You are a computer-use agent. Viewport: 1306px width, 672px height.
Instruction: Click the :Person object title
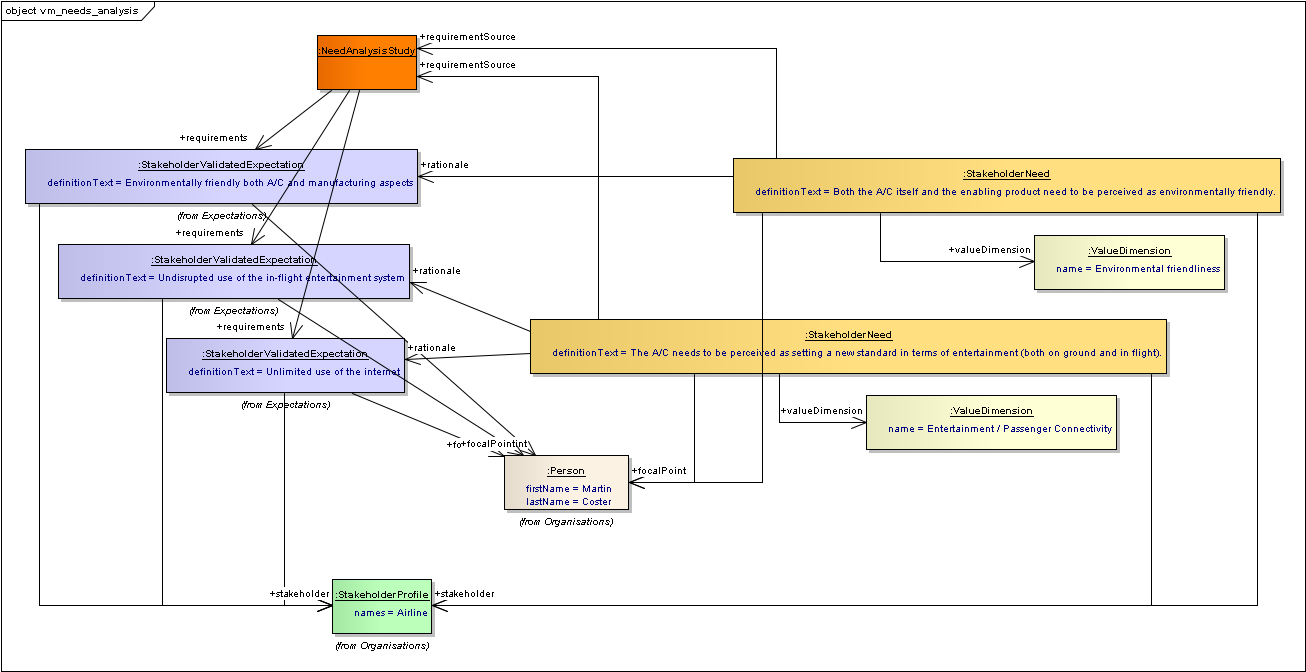pyautogui.click(x=566, y=470)
